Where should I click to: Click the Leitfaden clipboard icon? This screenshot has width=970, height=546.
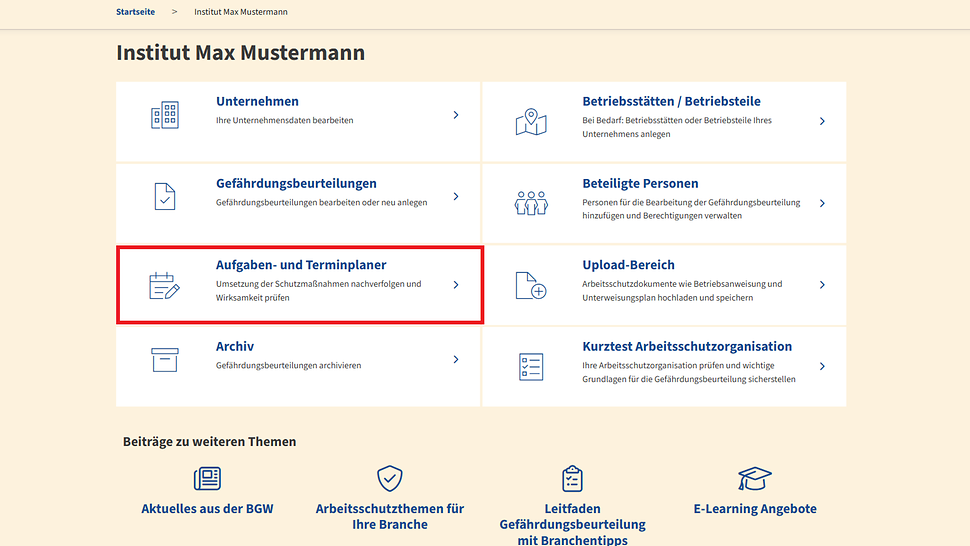click(572, 479)
